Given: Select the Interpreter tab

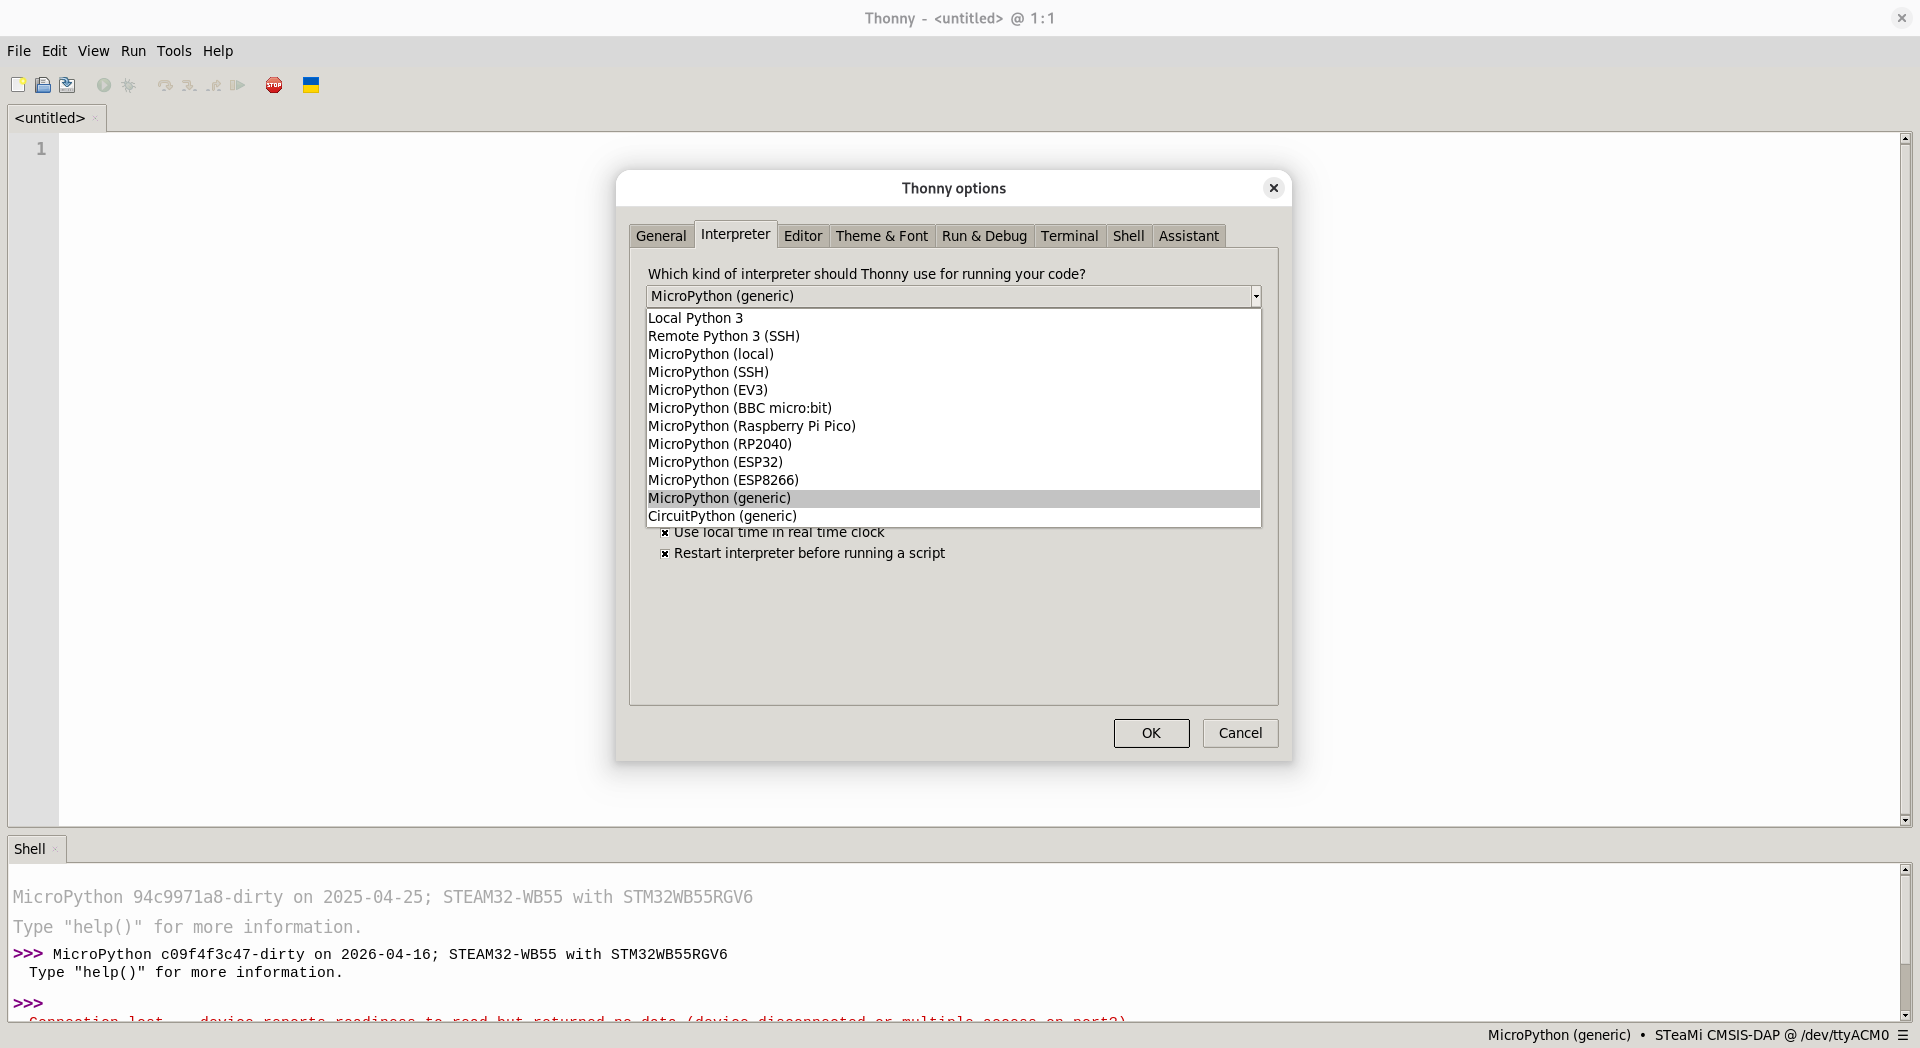Looking at the screenshot, I should [x=735, y=234].
